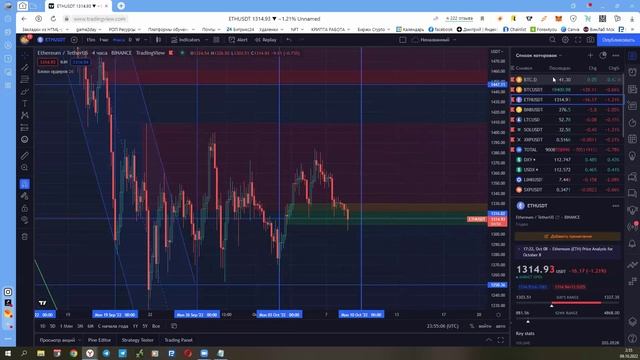Open the stock screener dropdown tab
Screen dimensions: 640x360
point(60,340)
